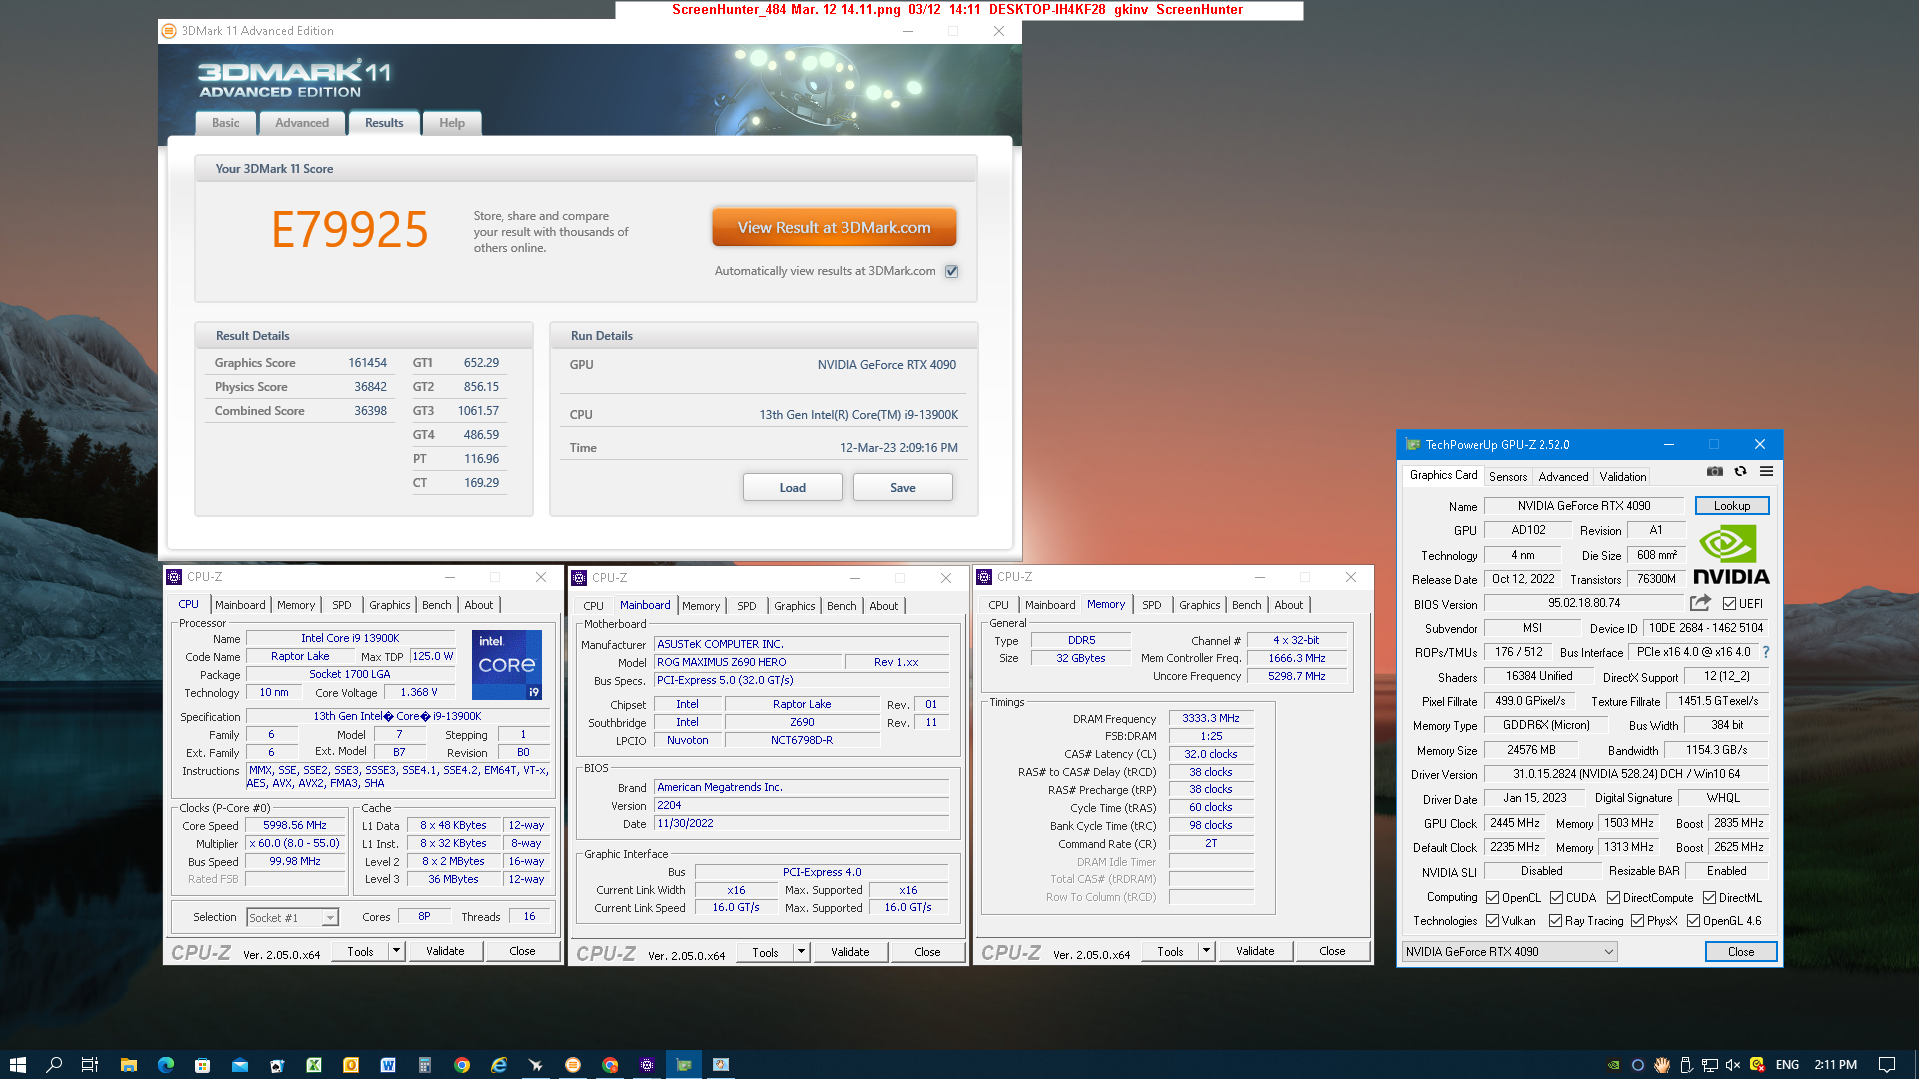This screenshot has height=1079, width=1919.
Task: Open Internet Explorer from the taskbar
Action: [499, 1065]
